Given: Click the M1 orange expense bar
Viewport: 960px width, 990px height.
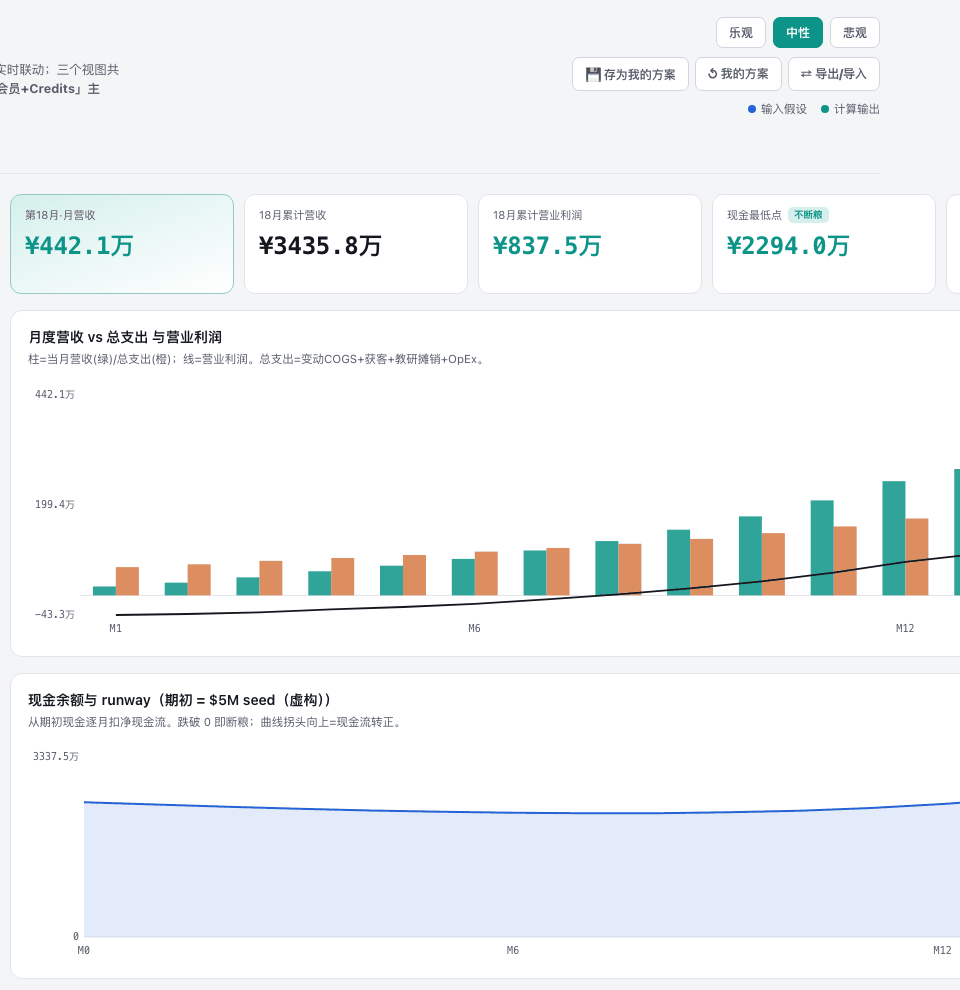Looking at the screenshot, I should 127,581.
